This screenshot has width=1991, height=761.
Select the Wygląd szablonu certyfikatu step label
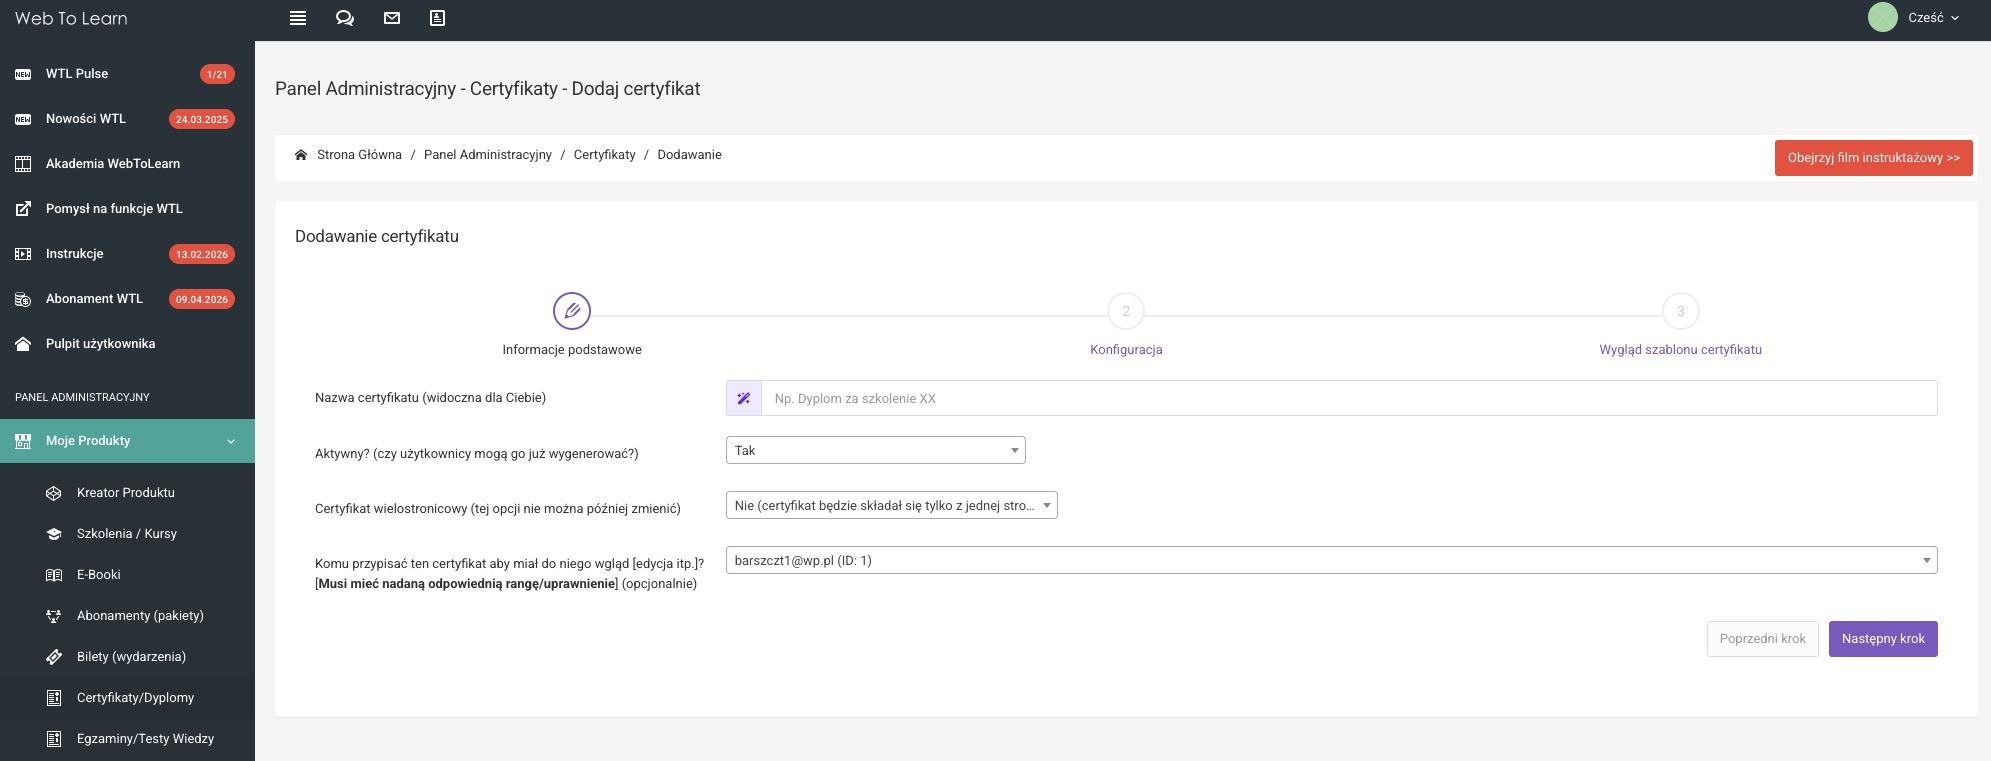point(1681,350)
